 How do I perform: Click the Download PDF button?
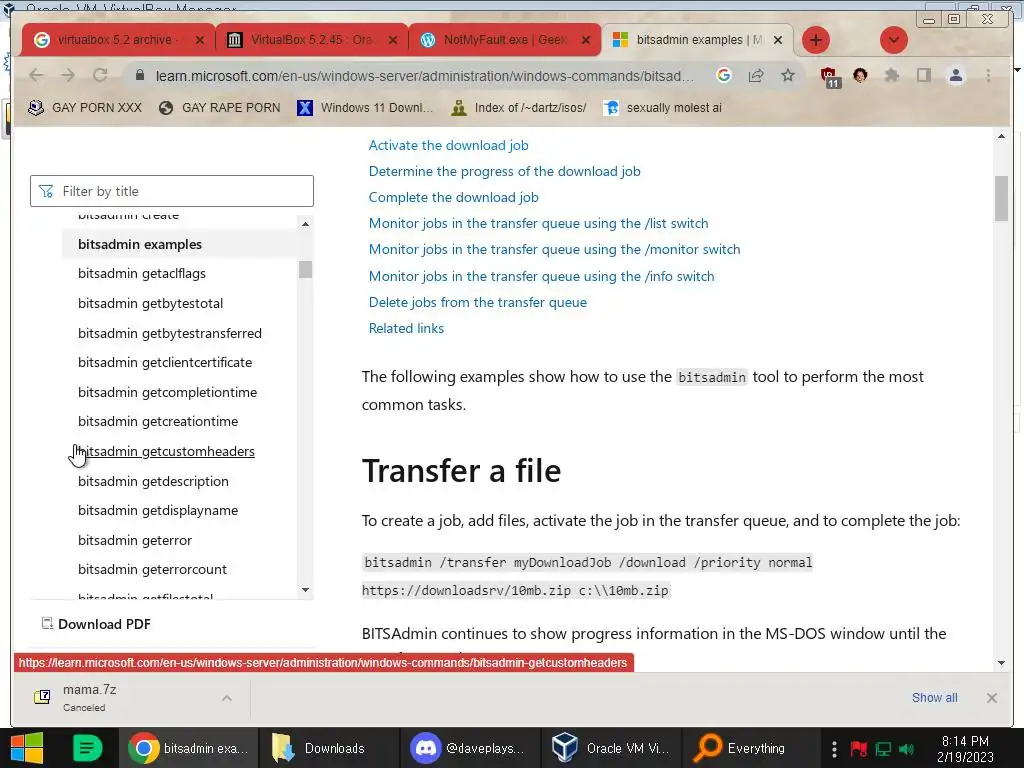[96, 624]
